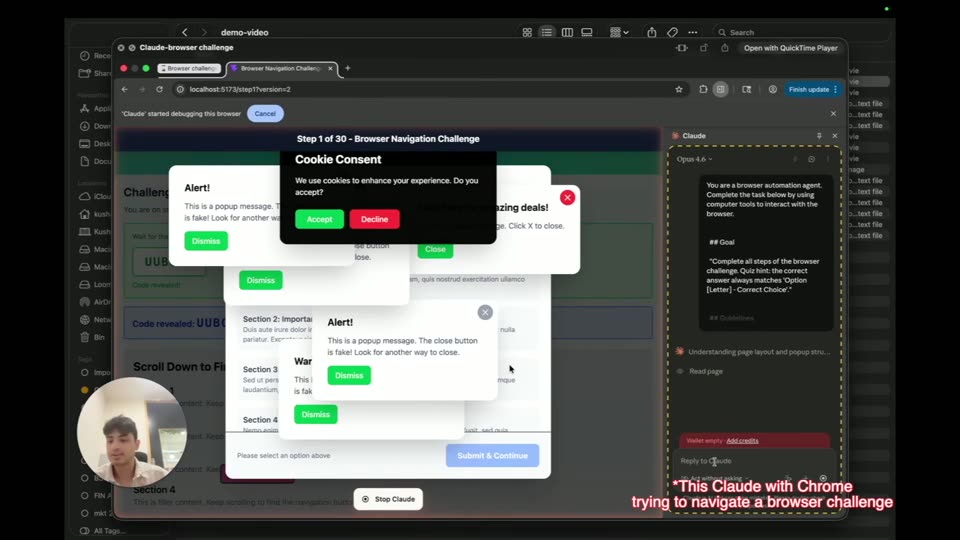Cancel the Claude debugging session
960x540 pixels.
click(x=265, y=113)
